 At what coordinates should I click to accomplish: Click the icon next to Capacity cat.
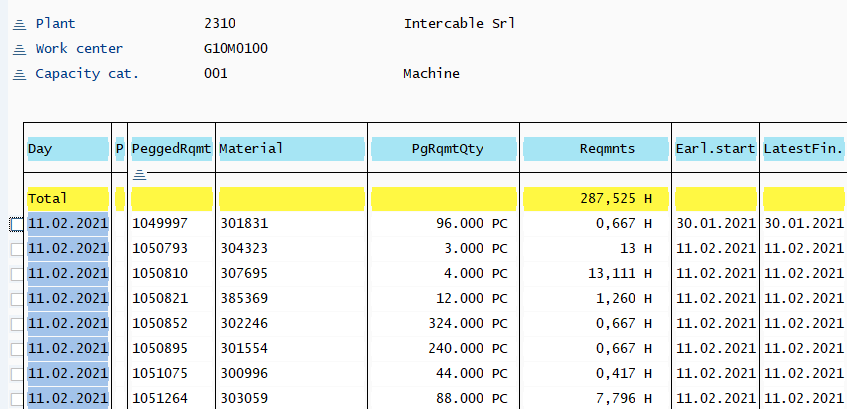tap(18, 74)
